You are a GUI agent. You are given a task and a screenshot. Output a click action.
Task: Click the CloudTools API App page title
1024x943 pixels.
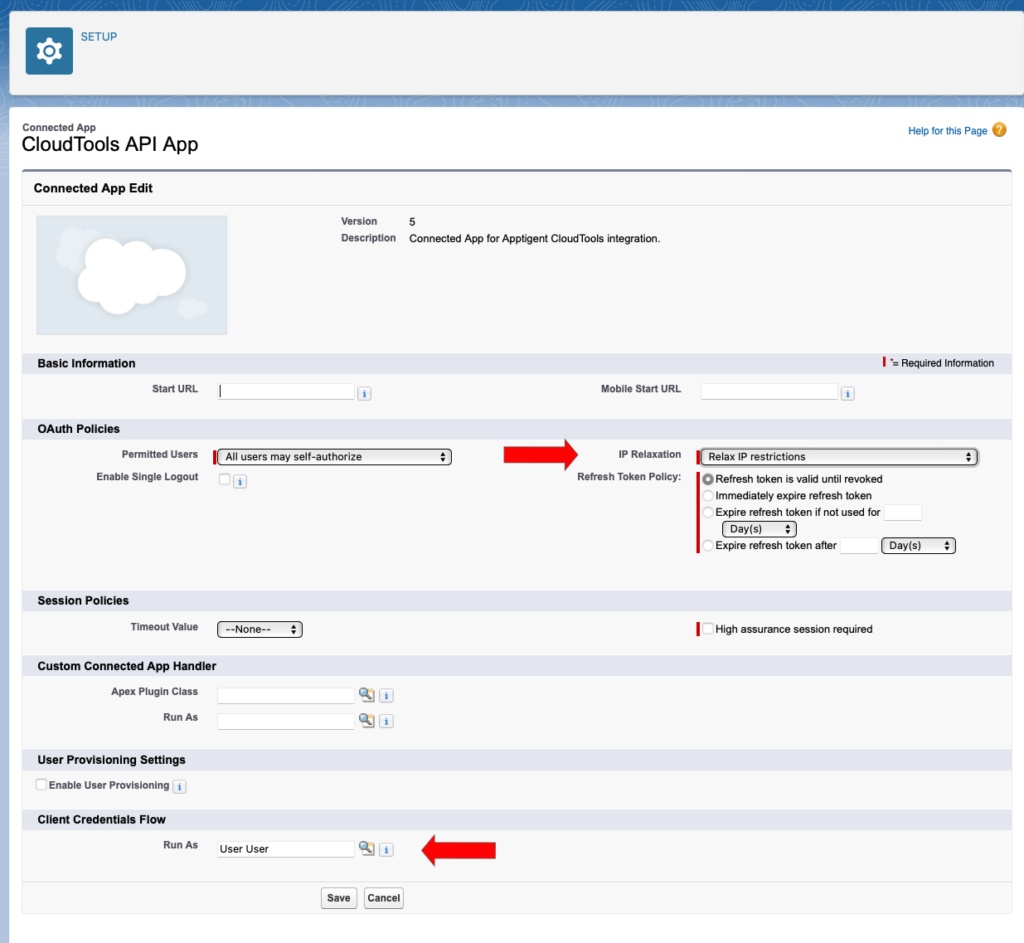tap(110, 144)
